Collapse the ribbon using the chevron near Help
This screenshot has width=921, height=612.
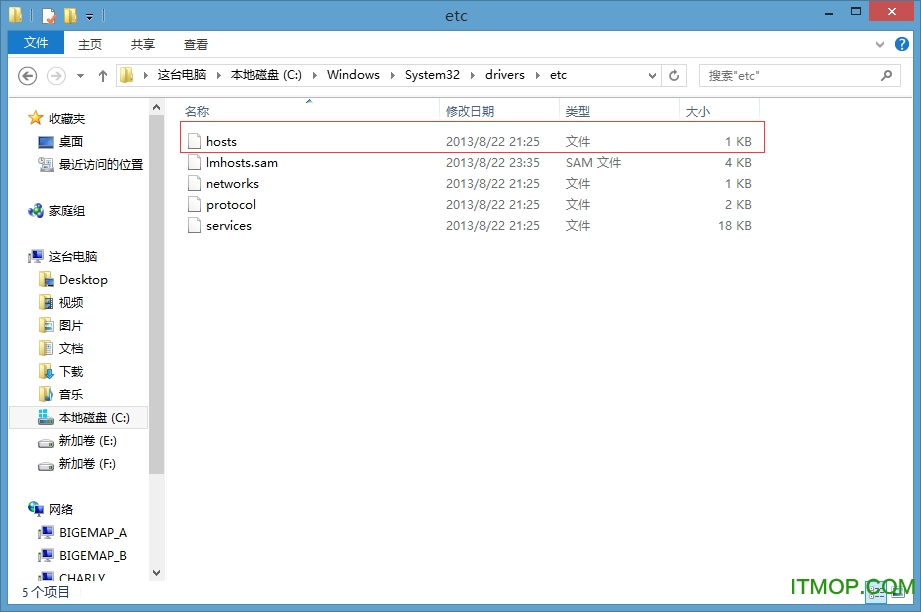(x=881, y=44)
